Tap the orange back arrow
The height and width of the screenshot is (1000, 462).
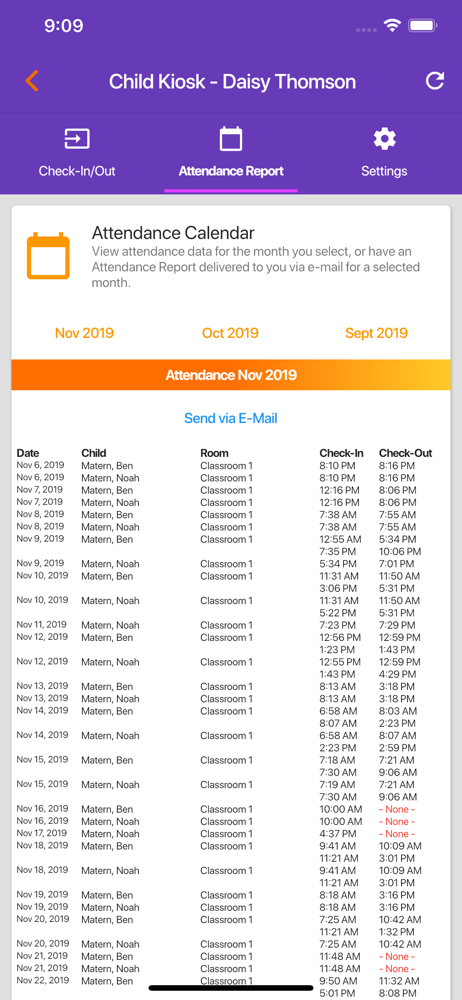pyautogui.click(x=32, y=81)
